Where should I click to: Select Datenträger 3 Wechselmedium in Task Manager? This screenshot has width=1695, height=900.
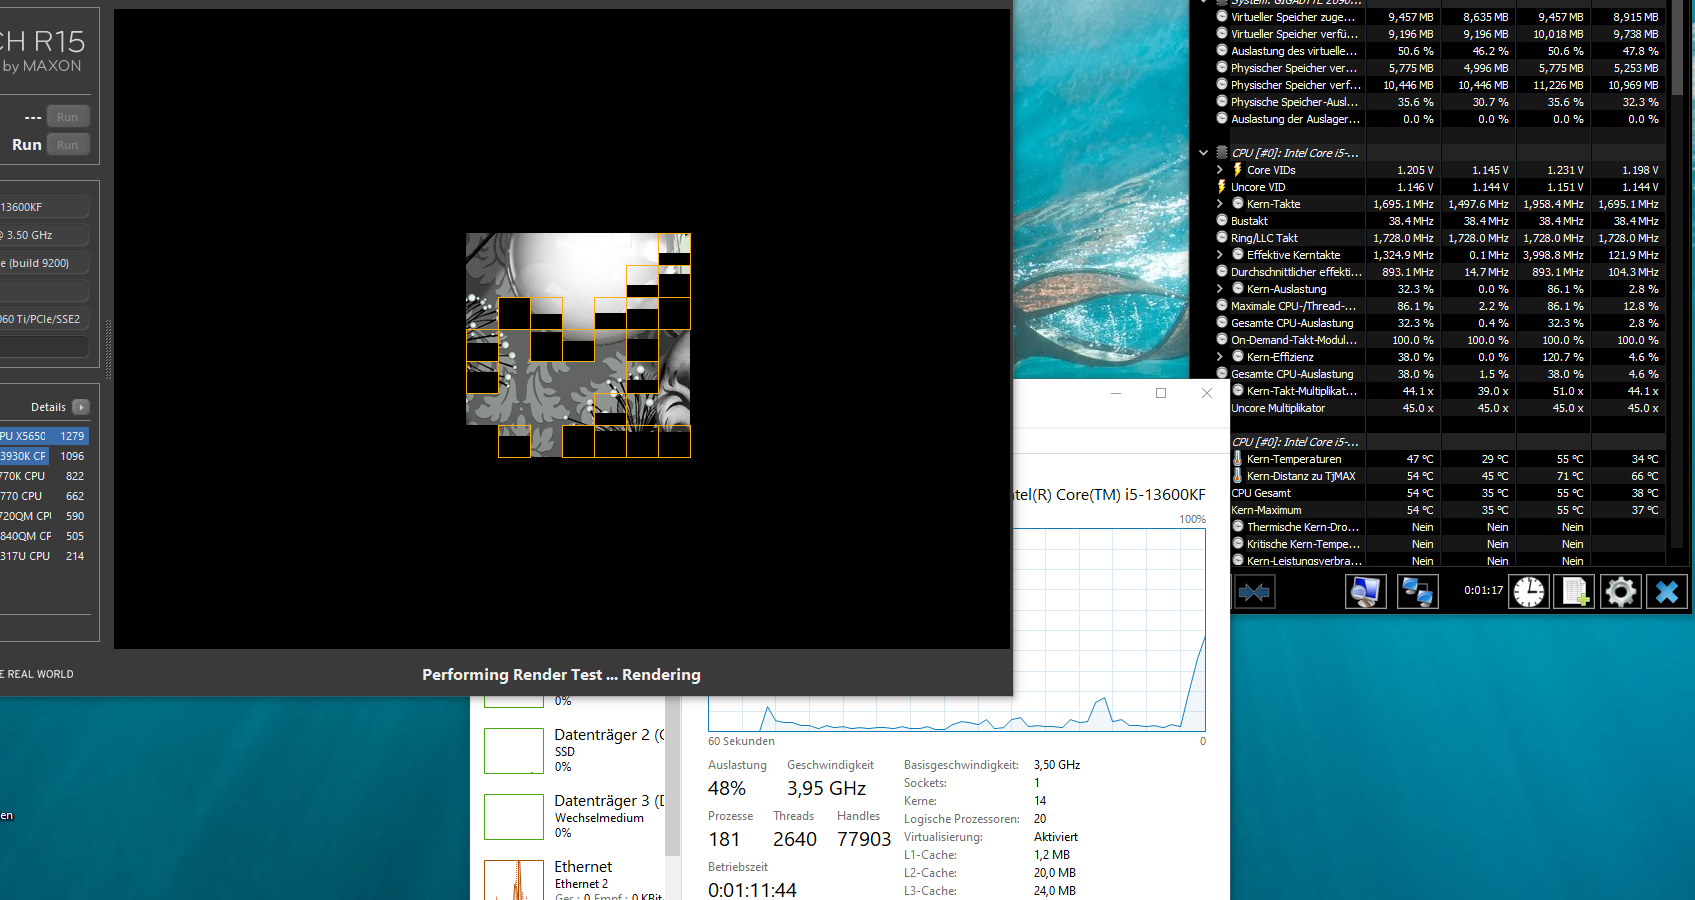573,816
